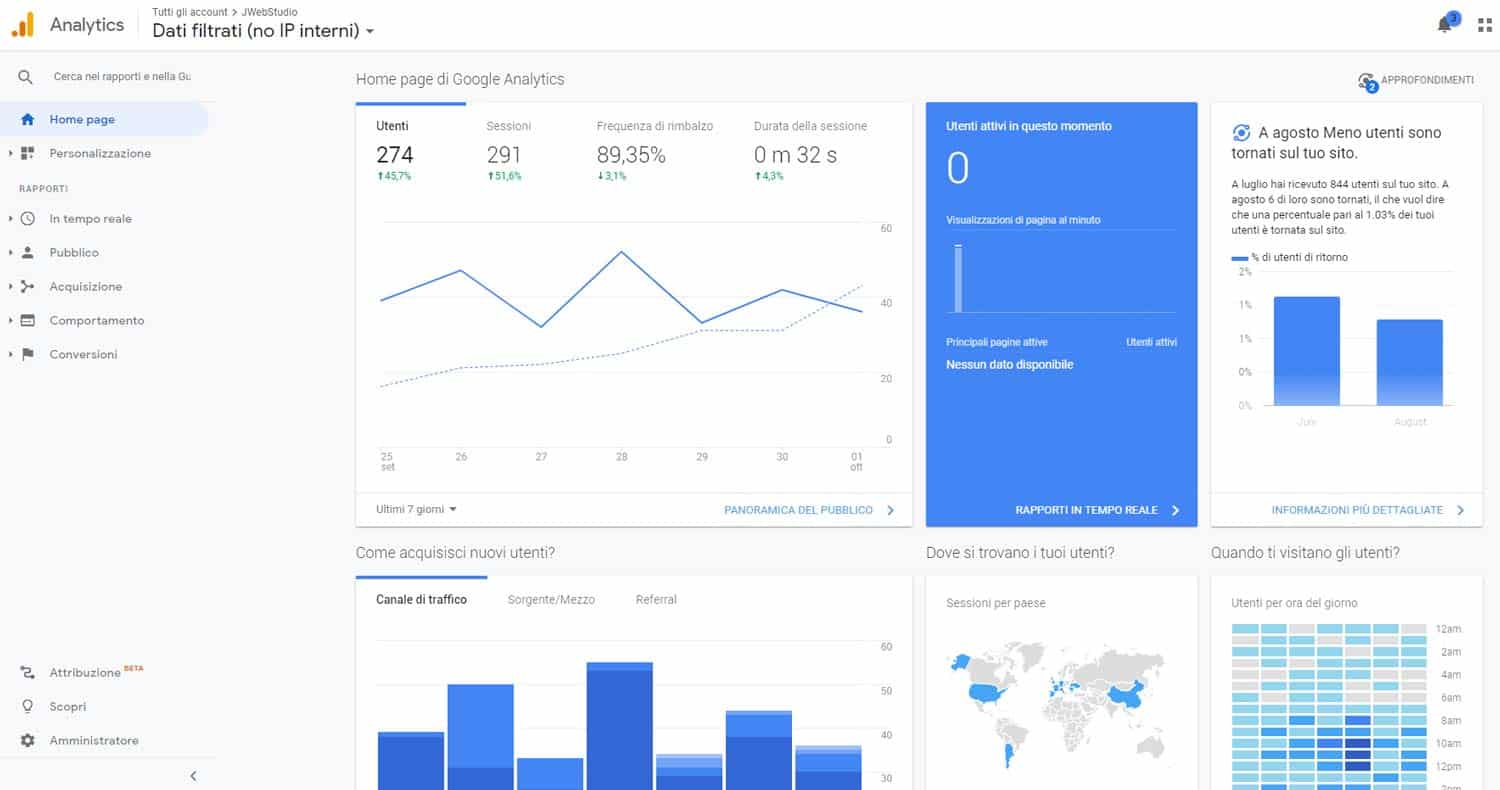
Task: Click the '% di utenti di ritorno' legend
Action: [1290, 257]
